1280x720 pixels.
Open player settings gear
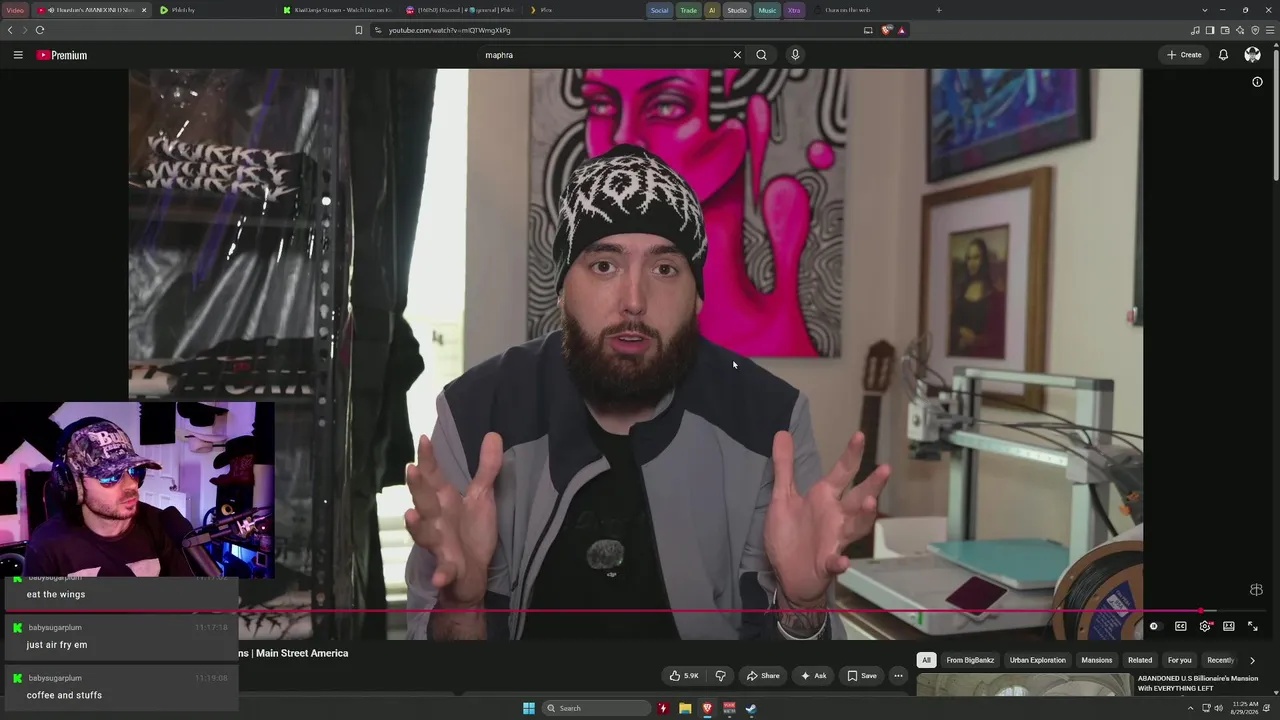[1205, 626]
